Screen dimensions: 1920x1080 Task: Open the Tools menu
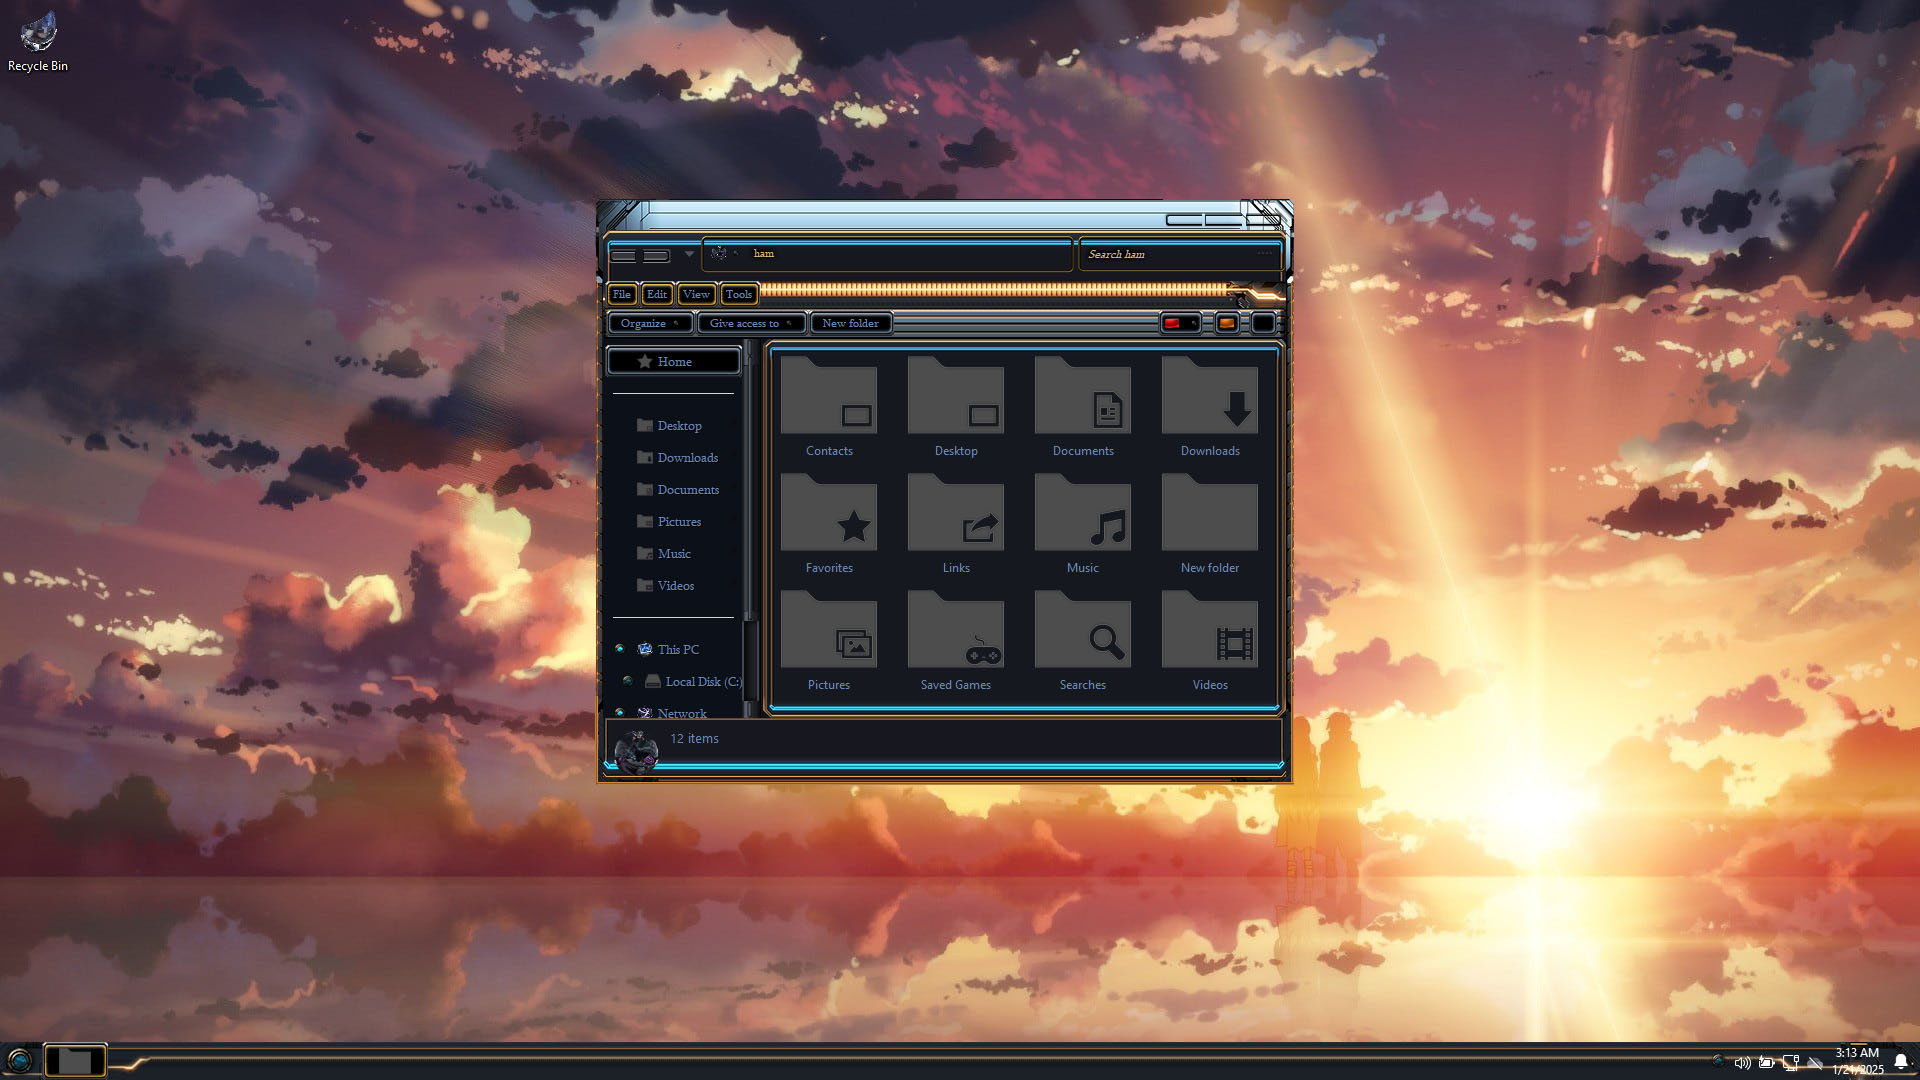pyautogui.click(x=739, y=294)
